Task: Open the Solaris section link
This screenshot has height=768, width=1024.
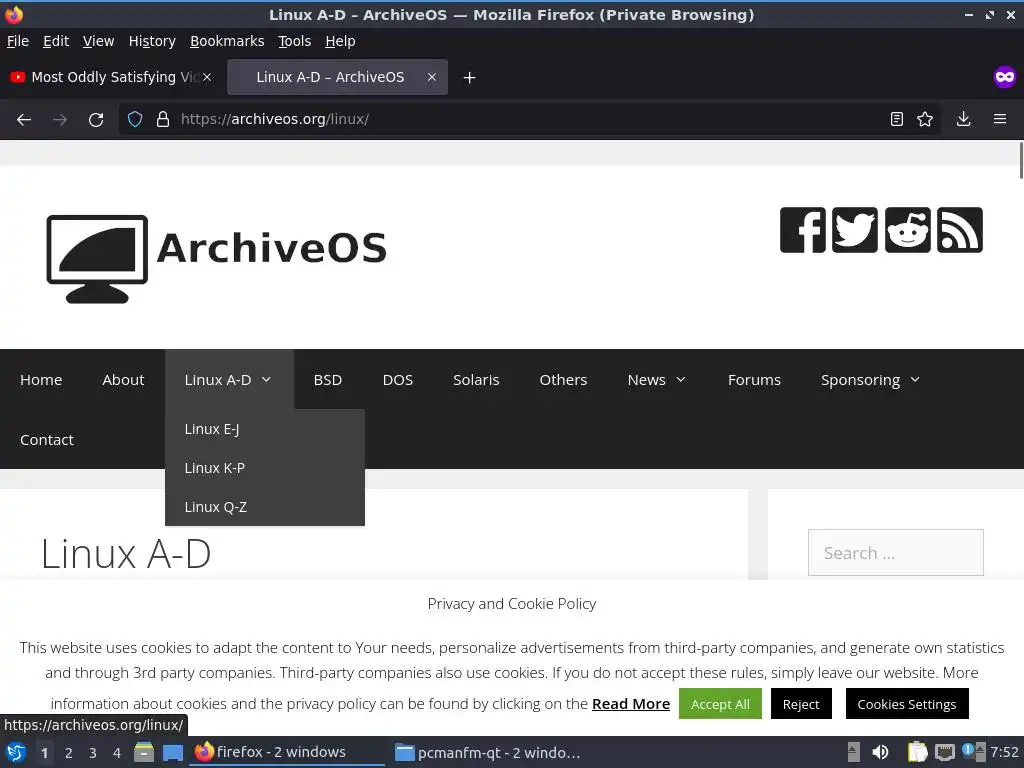Action: (x=476, y=379)
